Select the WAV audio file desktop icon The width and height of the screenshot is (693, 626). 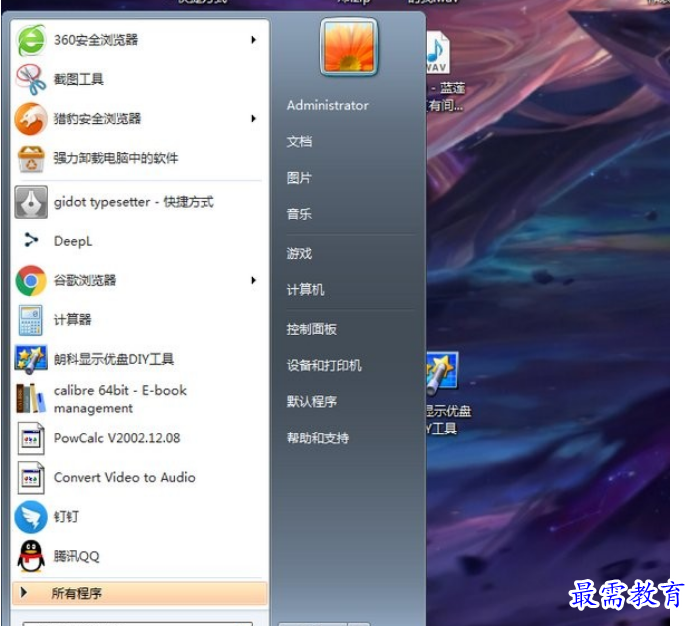pyautogui.click(x=438, y=52)
